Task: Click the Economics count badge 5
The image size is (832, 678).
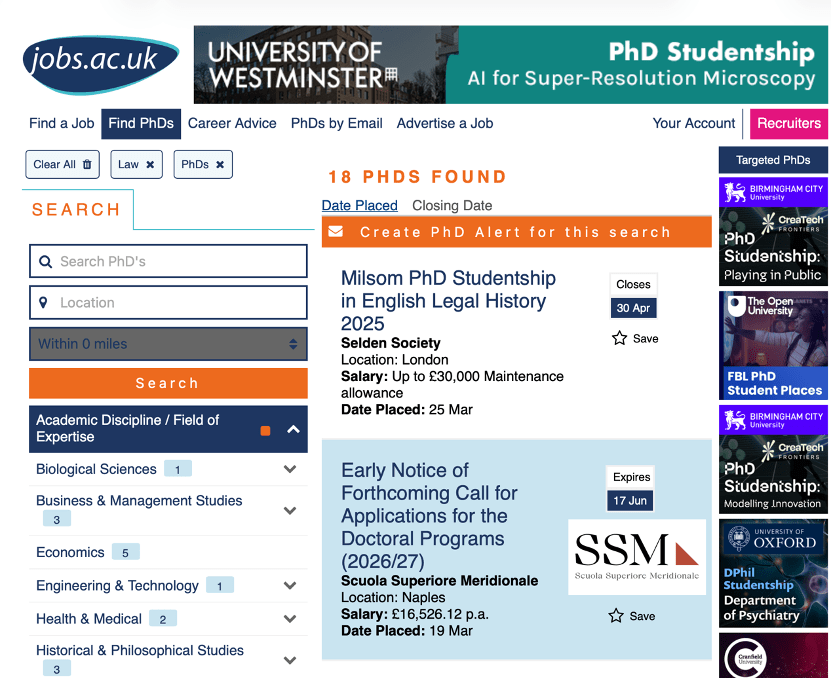Action: (x=126, y=552)
